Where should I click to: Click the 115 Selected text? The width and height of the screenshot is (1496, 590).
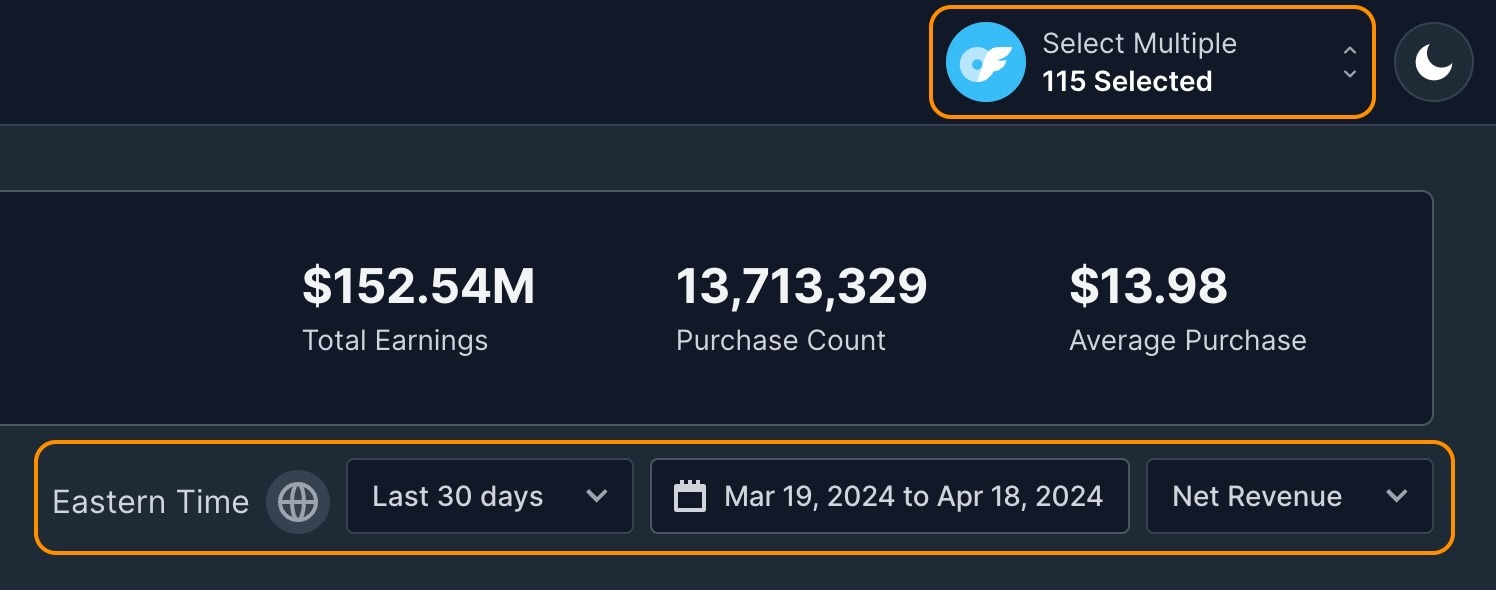(x=1127, y=82)
